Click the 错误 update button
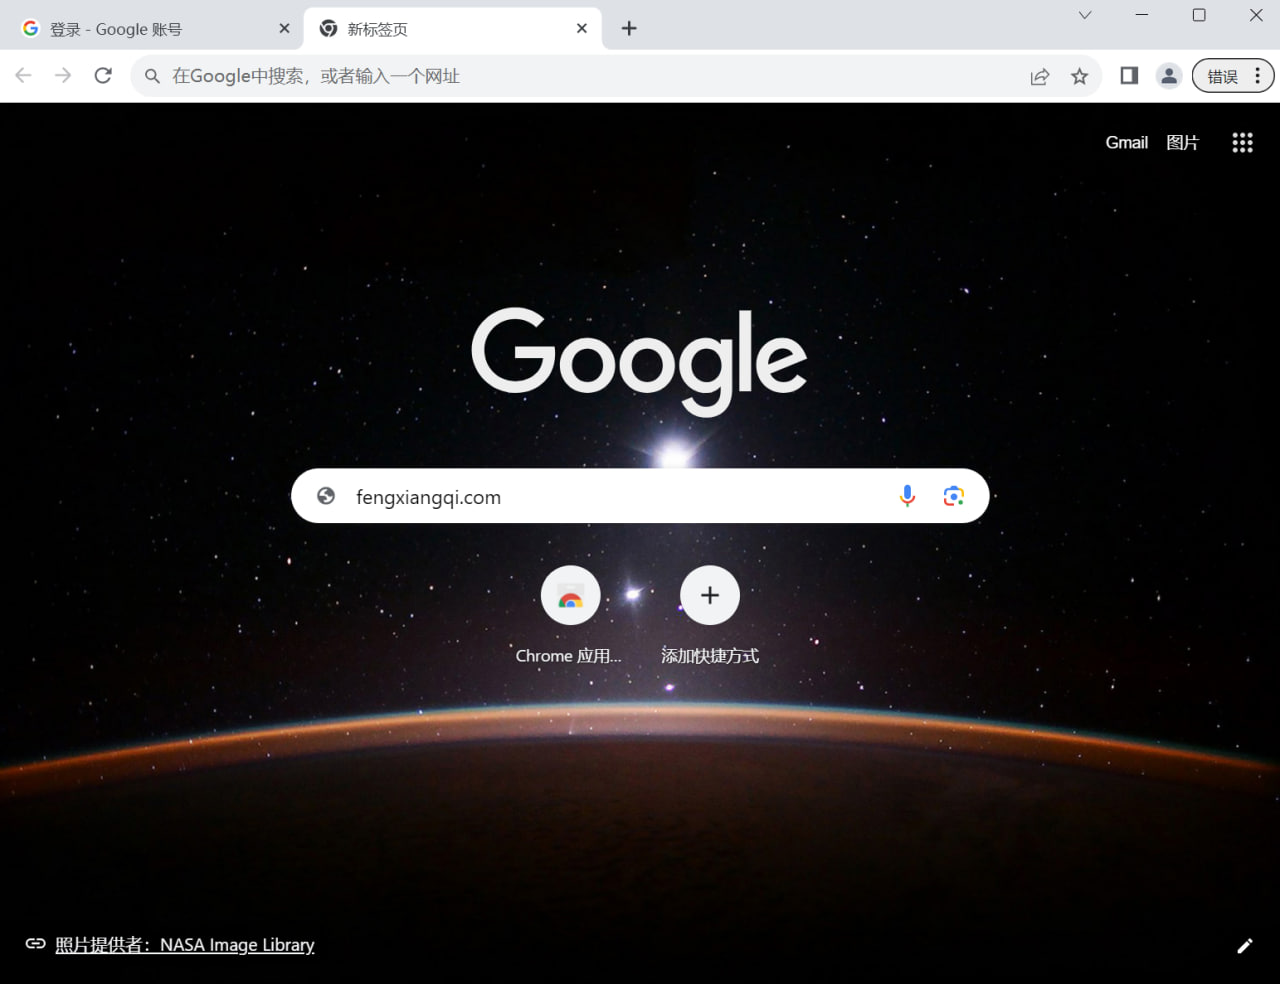 point(1222,76)
